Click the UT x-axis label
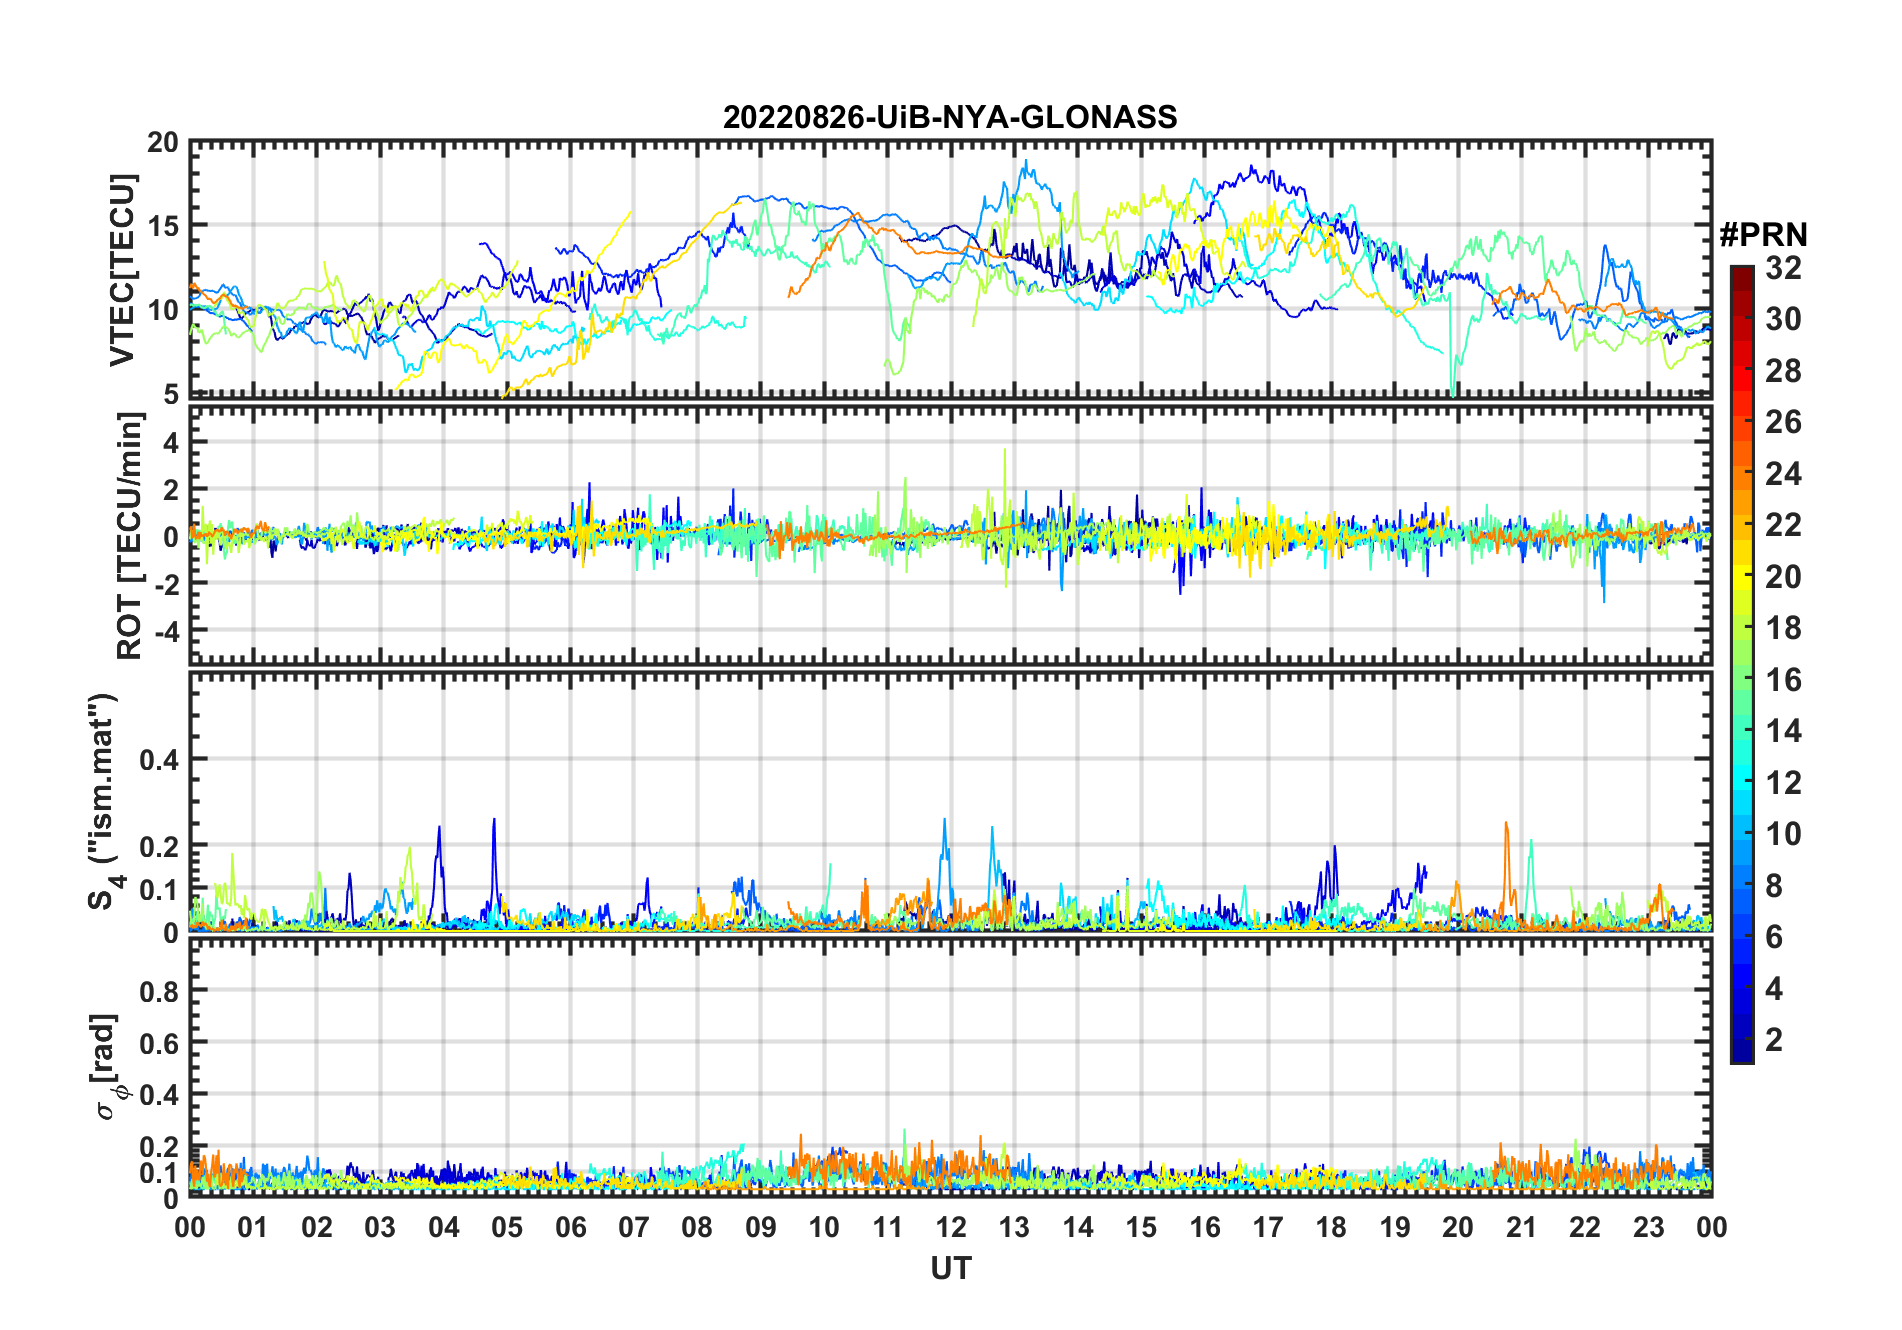This screenshot has width=1902, height=1330. 951,1269
